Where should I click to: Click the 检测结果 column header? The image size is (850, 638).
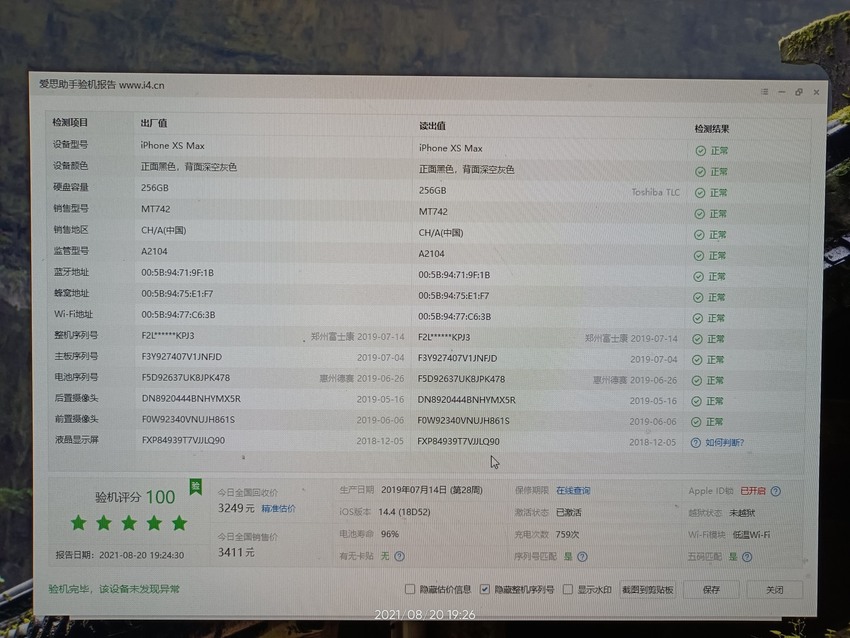712,129
